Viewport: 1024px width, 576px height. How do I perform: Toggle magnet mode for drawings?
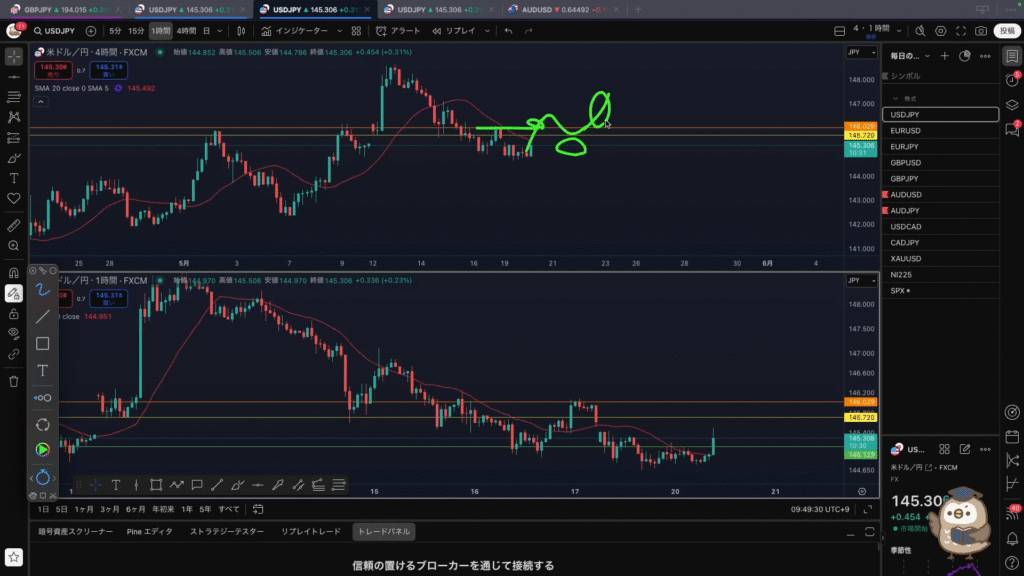click(x=14, y=273)
